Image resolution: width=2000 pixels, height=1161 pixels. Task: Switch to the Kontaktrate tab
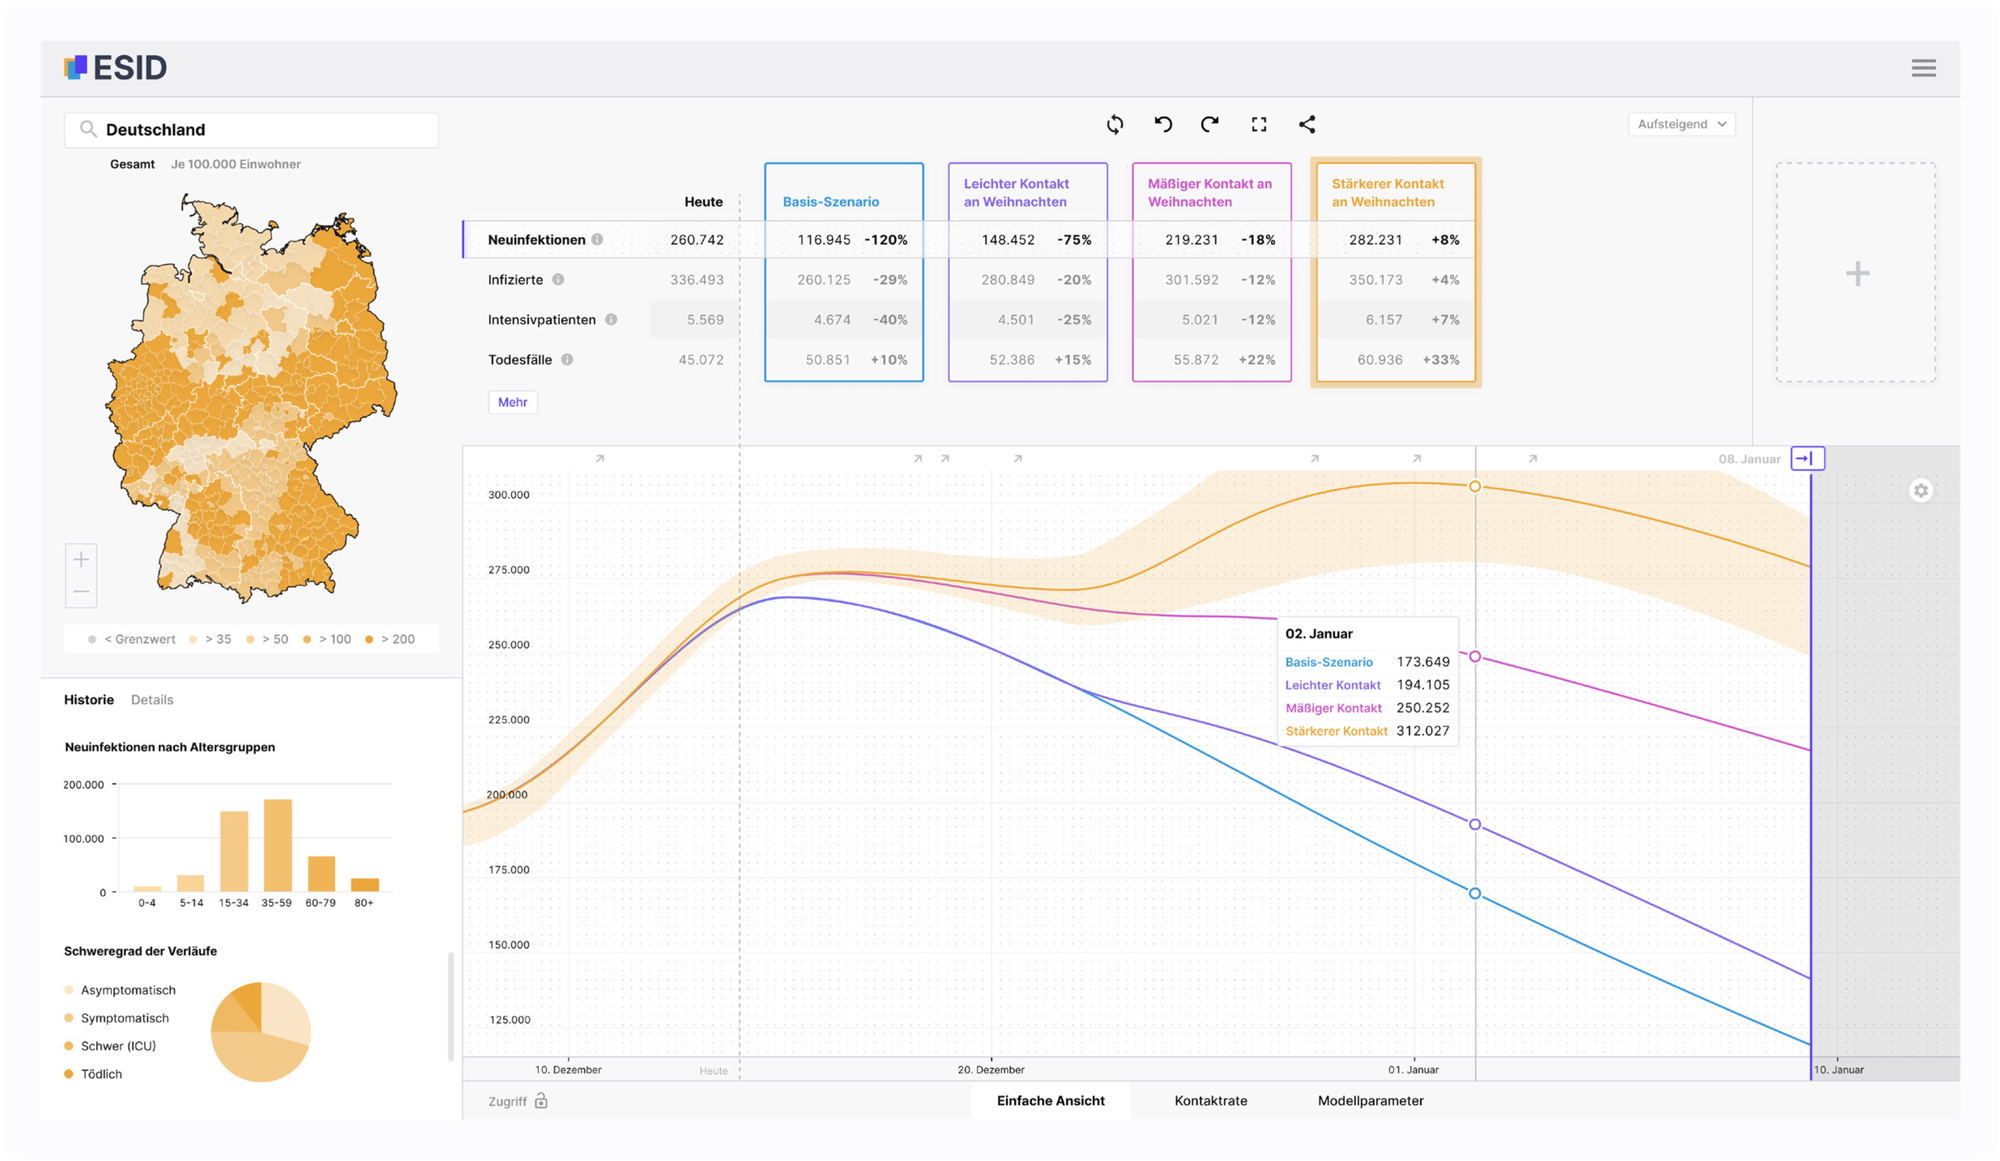pyautogui.click(x=1210, y=1101)
